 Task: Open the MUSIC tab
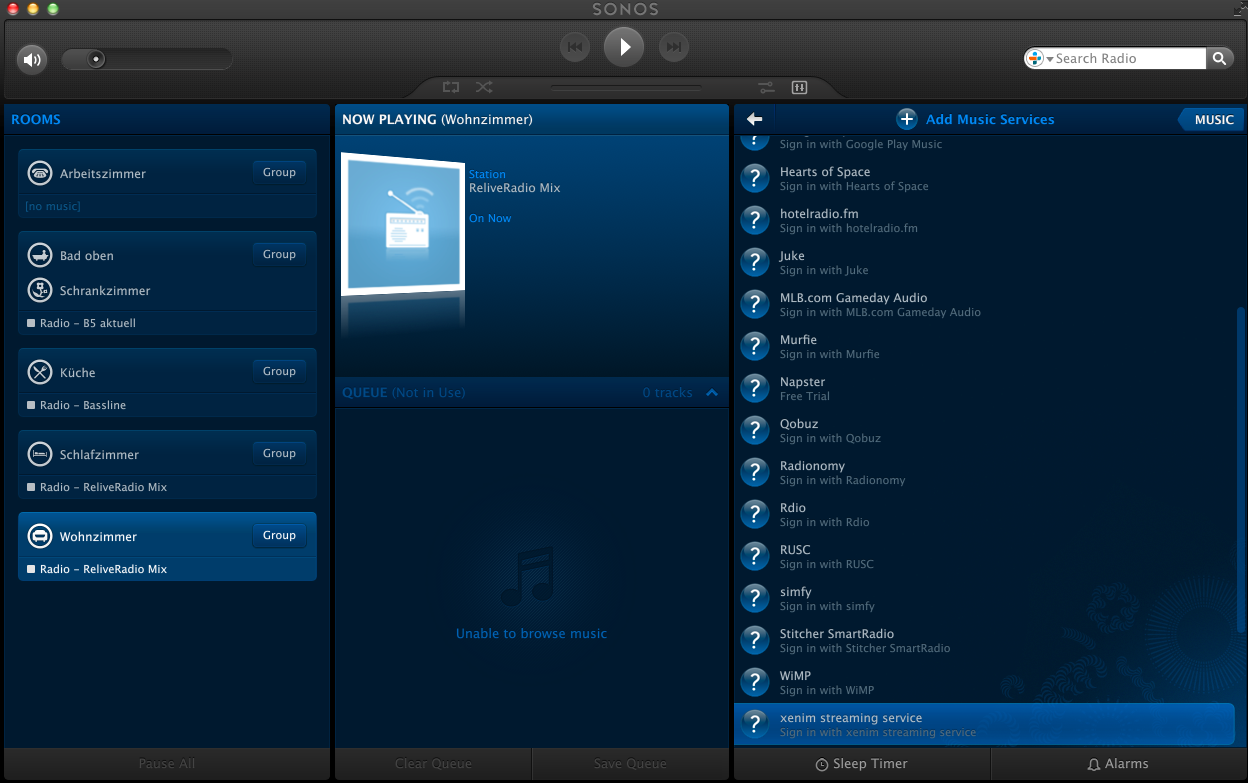click(1212, 119)
